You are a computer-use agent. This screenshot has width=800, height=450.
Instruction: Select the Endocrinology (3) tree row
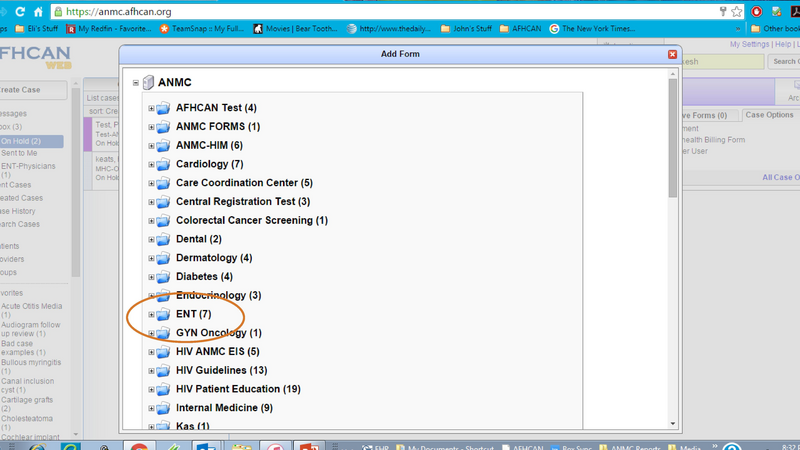pos(218,295)
